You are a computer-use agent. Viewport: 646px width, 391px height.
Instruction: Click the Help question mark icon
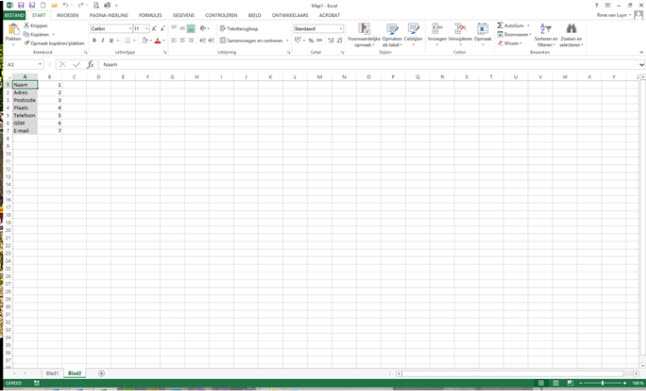click(x=596, y=5)
